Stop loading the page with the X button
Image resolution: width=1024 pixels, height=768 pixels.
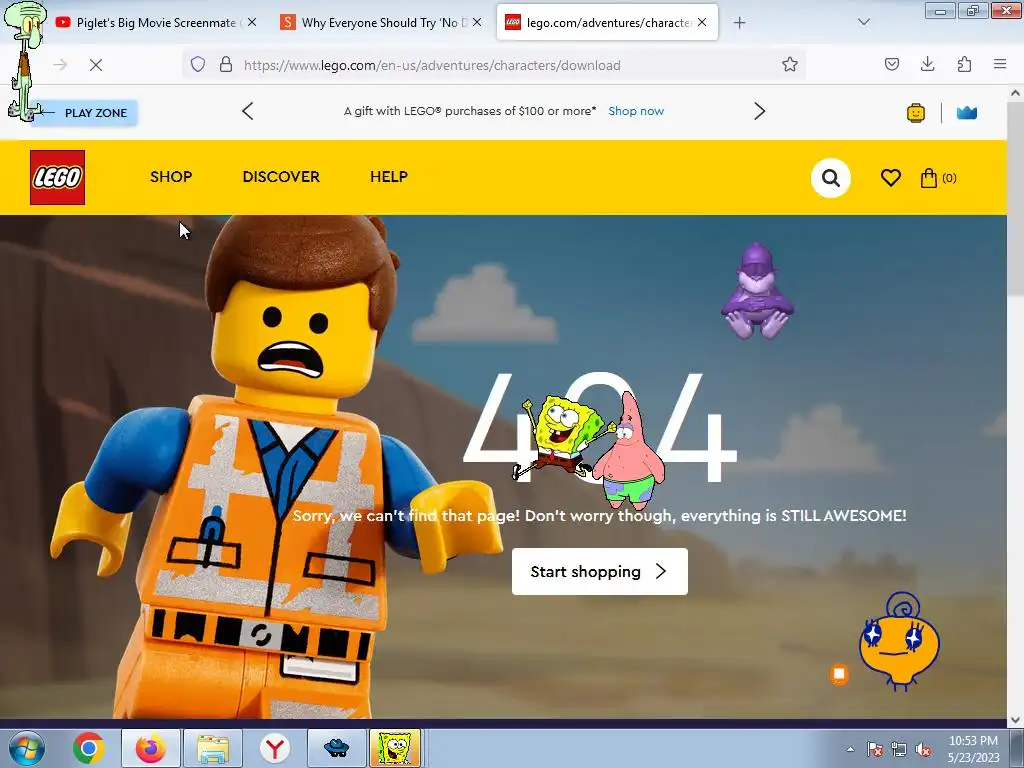tap(96, 65)
